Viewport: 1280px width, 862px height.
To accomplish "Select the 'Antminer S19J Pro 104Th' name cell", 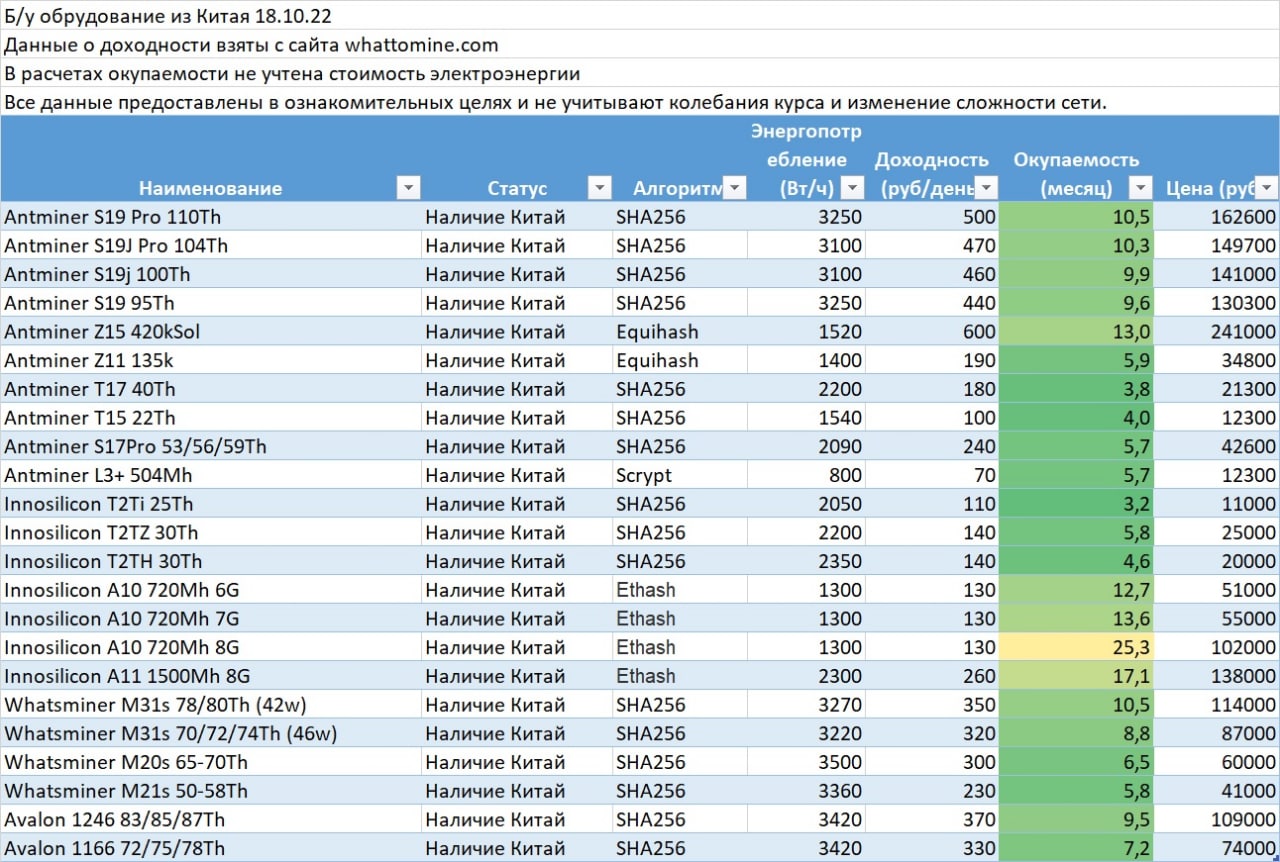I will coord(210,246).
